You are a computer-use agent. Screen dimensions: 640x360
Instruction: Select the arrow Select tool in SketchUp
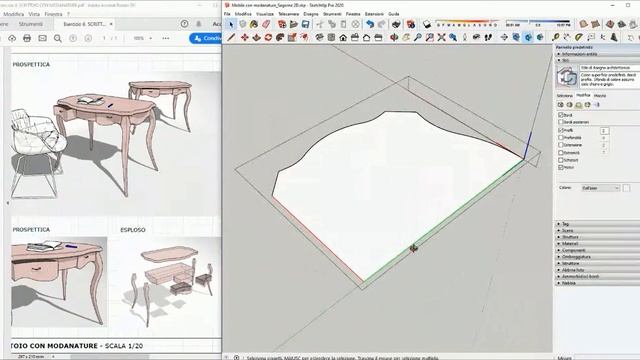coord(231,24)
